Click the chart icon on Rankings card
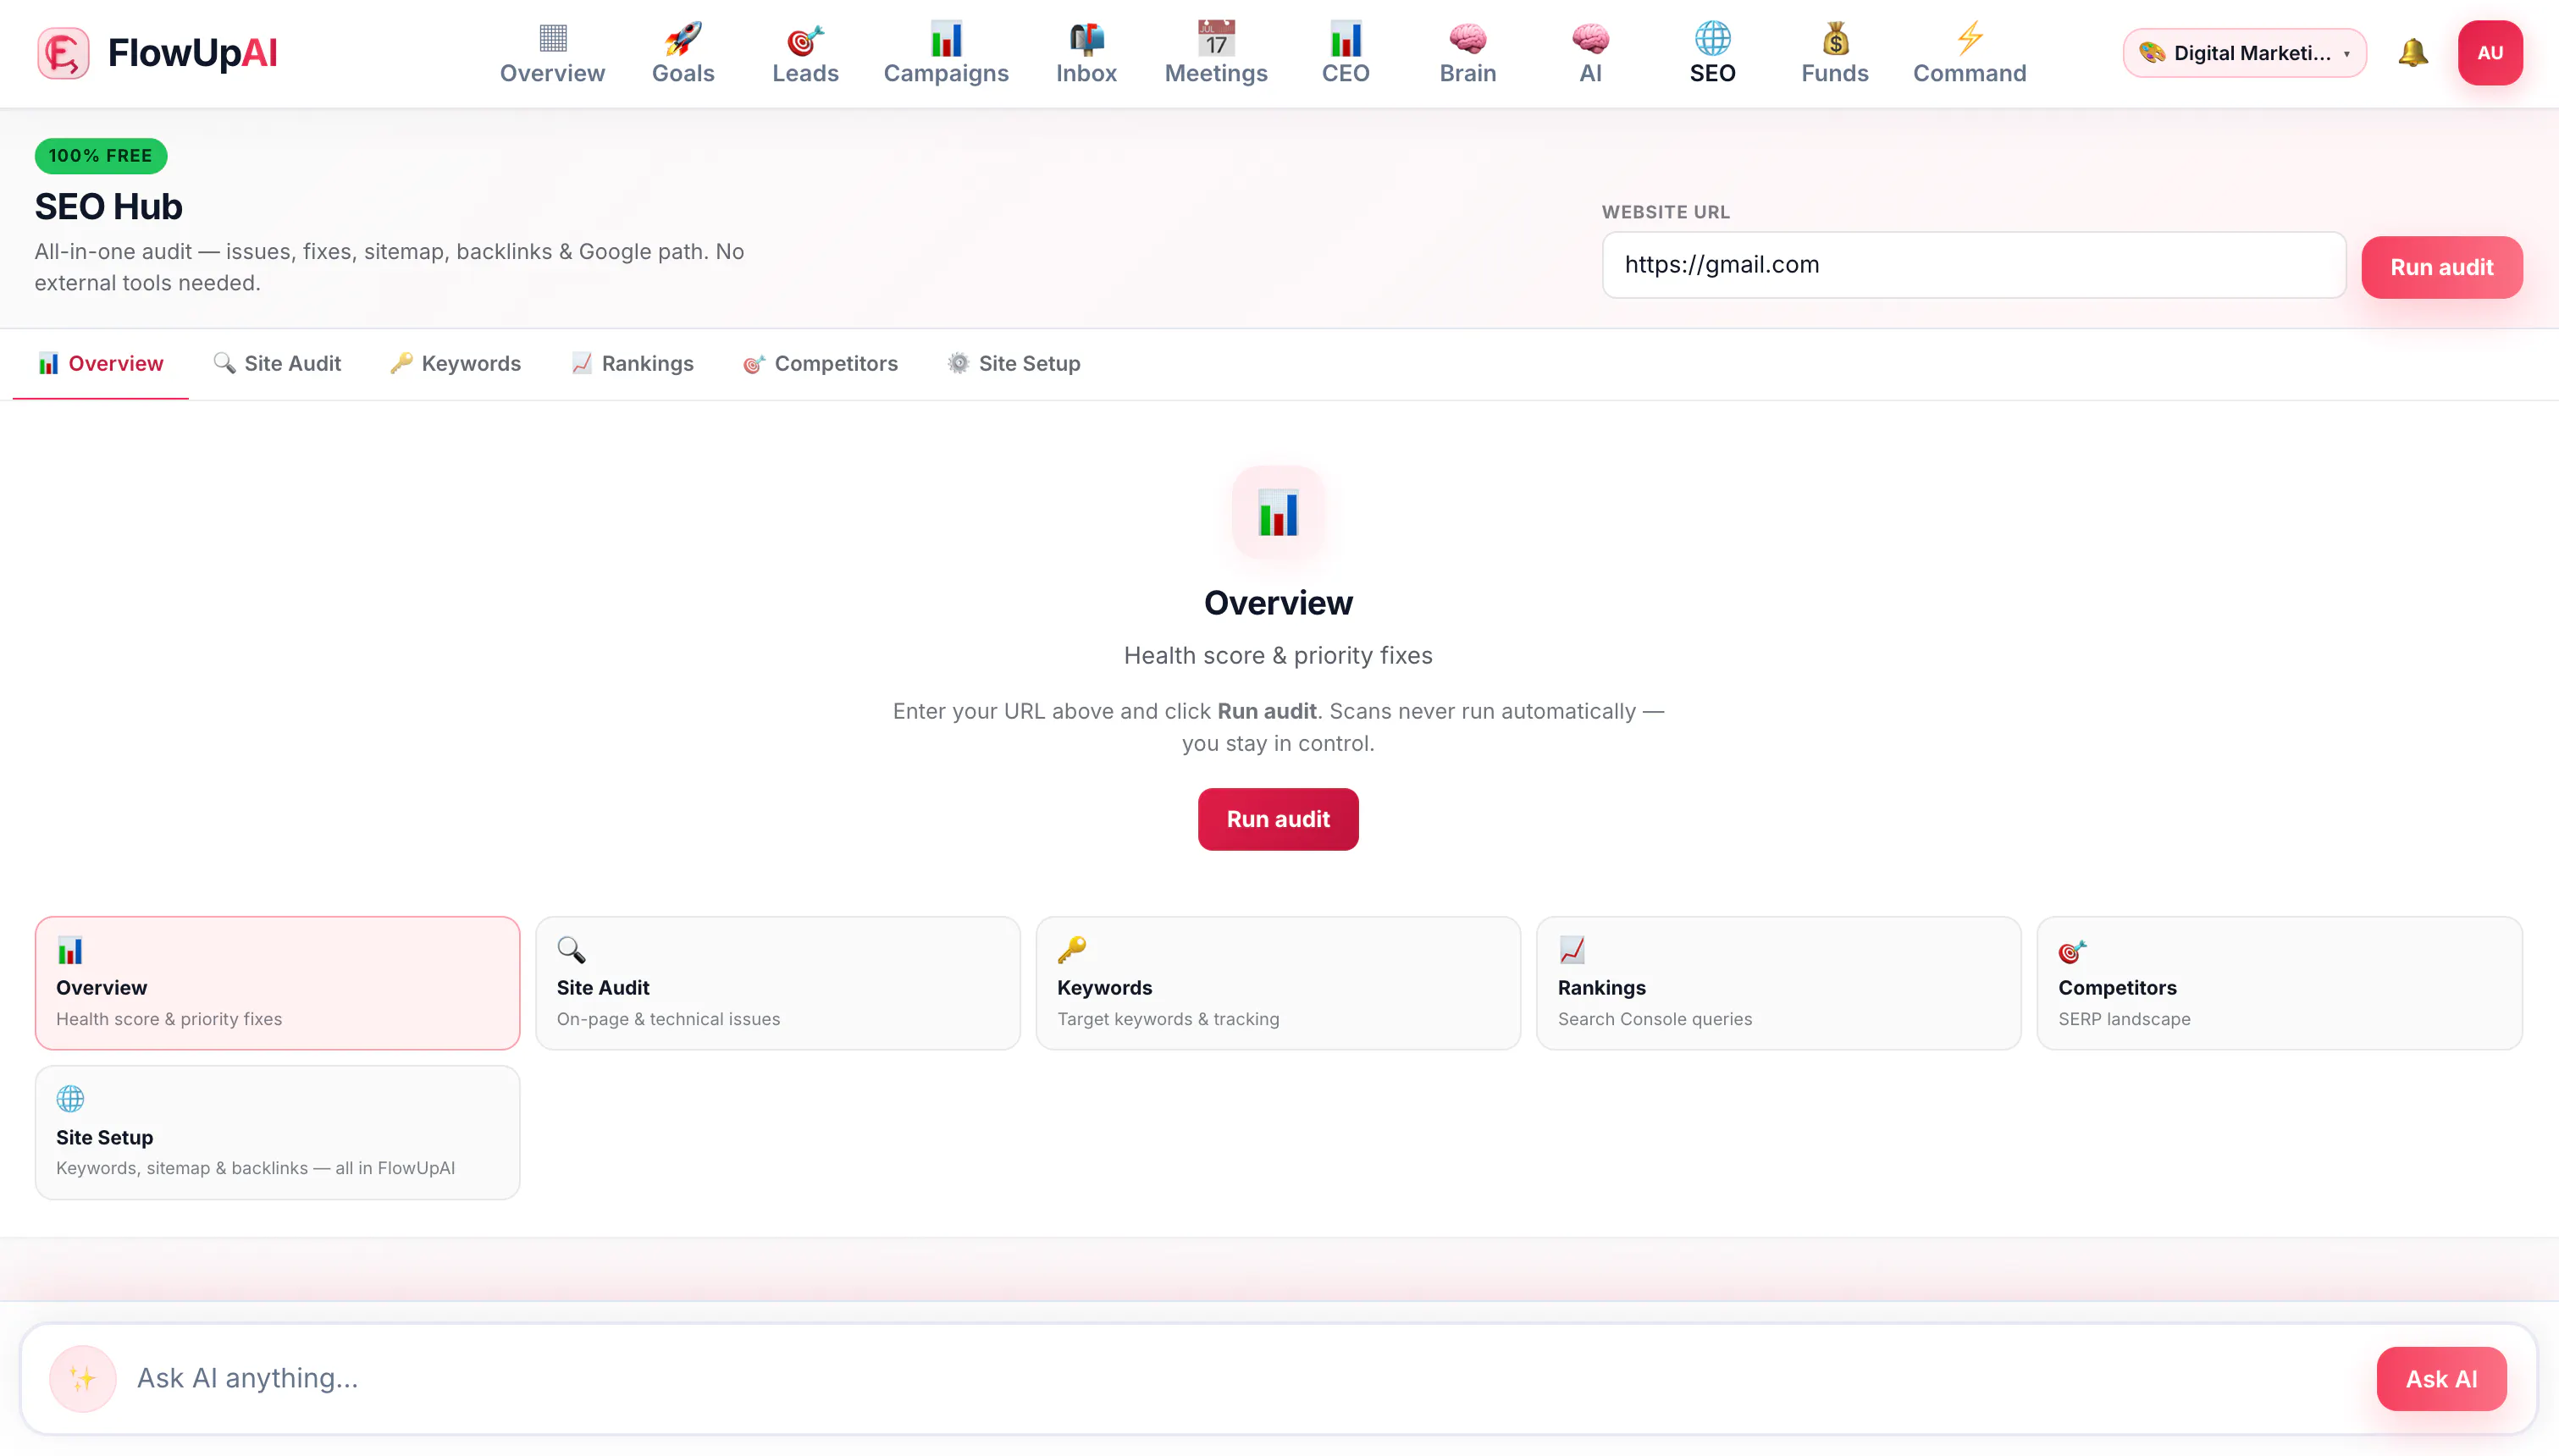Screen dimensions: 2559x1456 pos(1571,949)
